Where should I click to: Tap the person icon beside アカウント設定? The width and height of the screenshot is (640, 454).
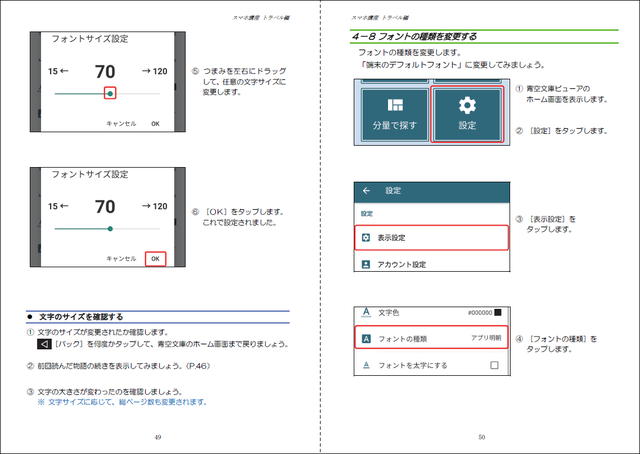366,265
